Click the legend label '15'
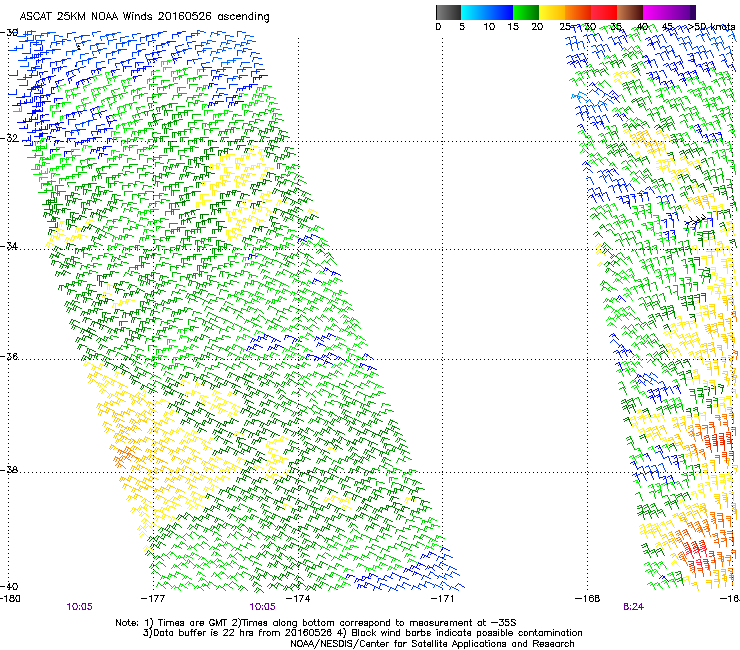Viewport: 740px width, 650px height. (513, 27)
